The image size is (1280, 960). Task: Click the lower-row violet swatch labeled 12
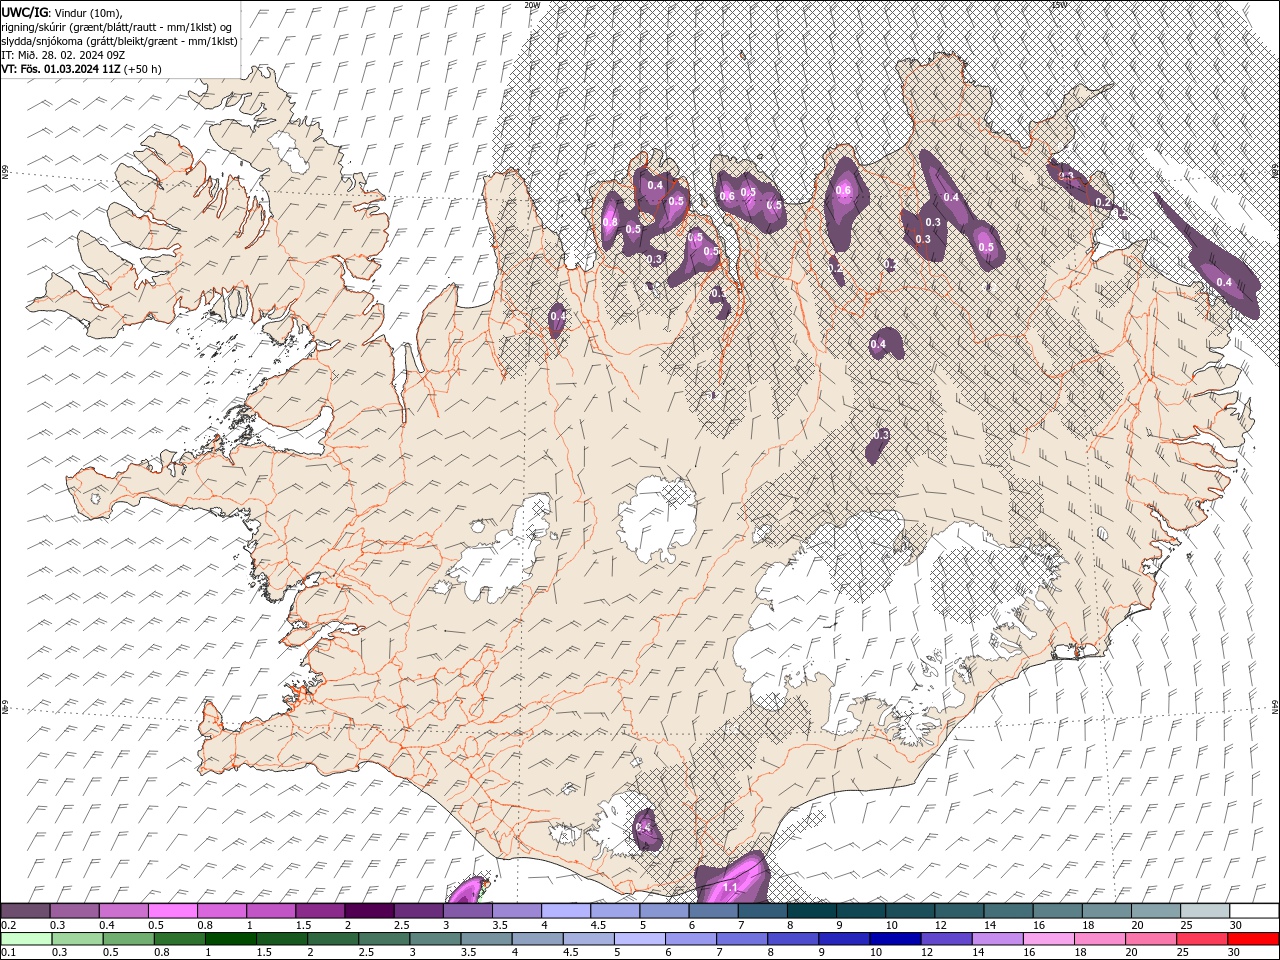947,939
